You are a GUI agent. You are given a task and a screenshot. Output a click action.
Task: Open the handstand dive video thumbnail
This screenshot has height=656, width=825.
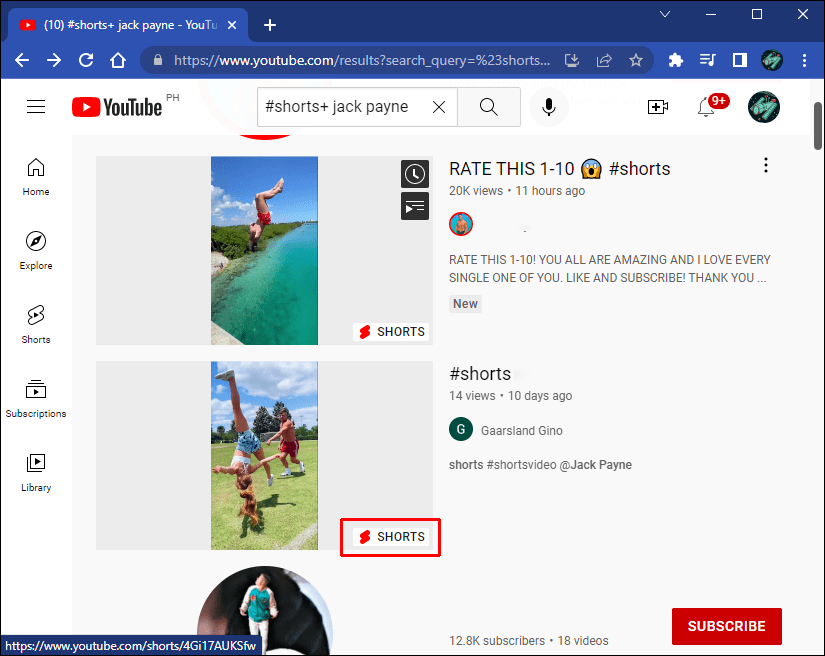tap(264, 250)
